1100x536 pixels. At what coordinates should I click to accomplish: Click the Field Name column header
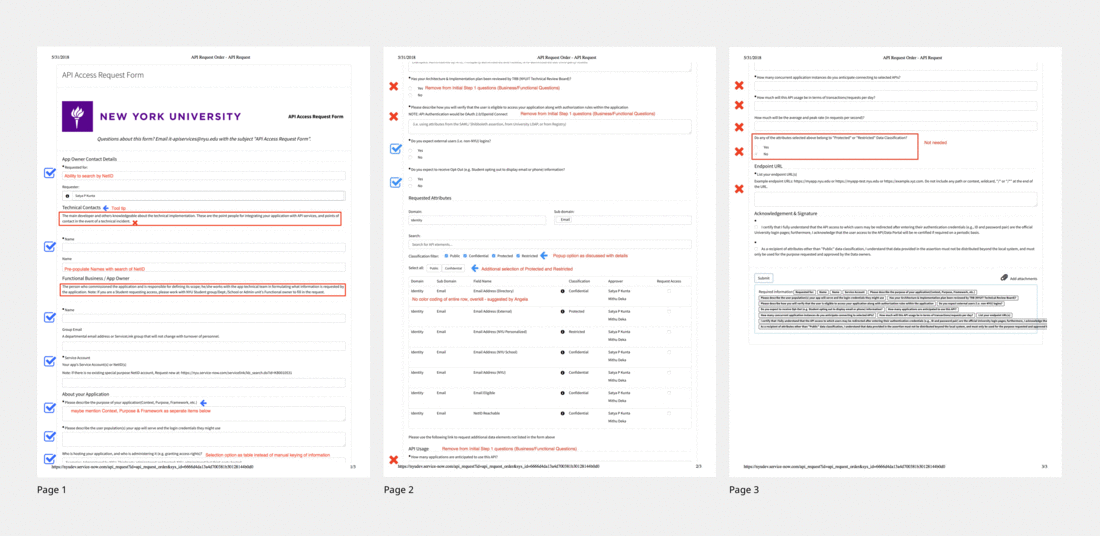[483, 280]
